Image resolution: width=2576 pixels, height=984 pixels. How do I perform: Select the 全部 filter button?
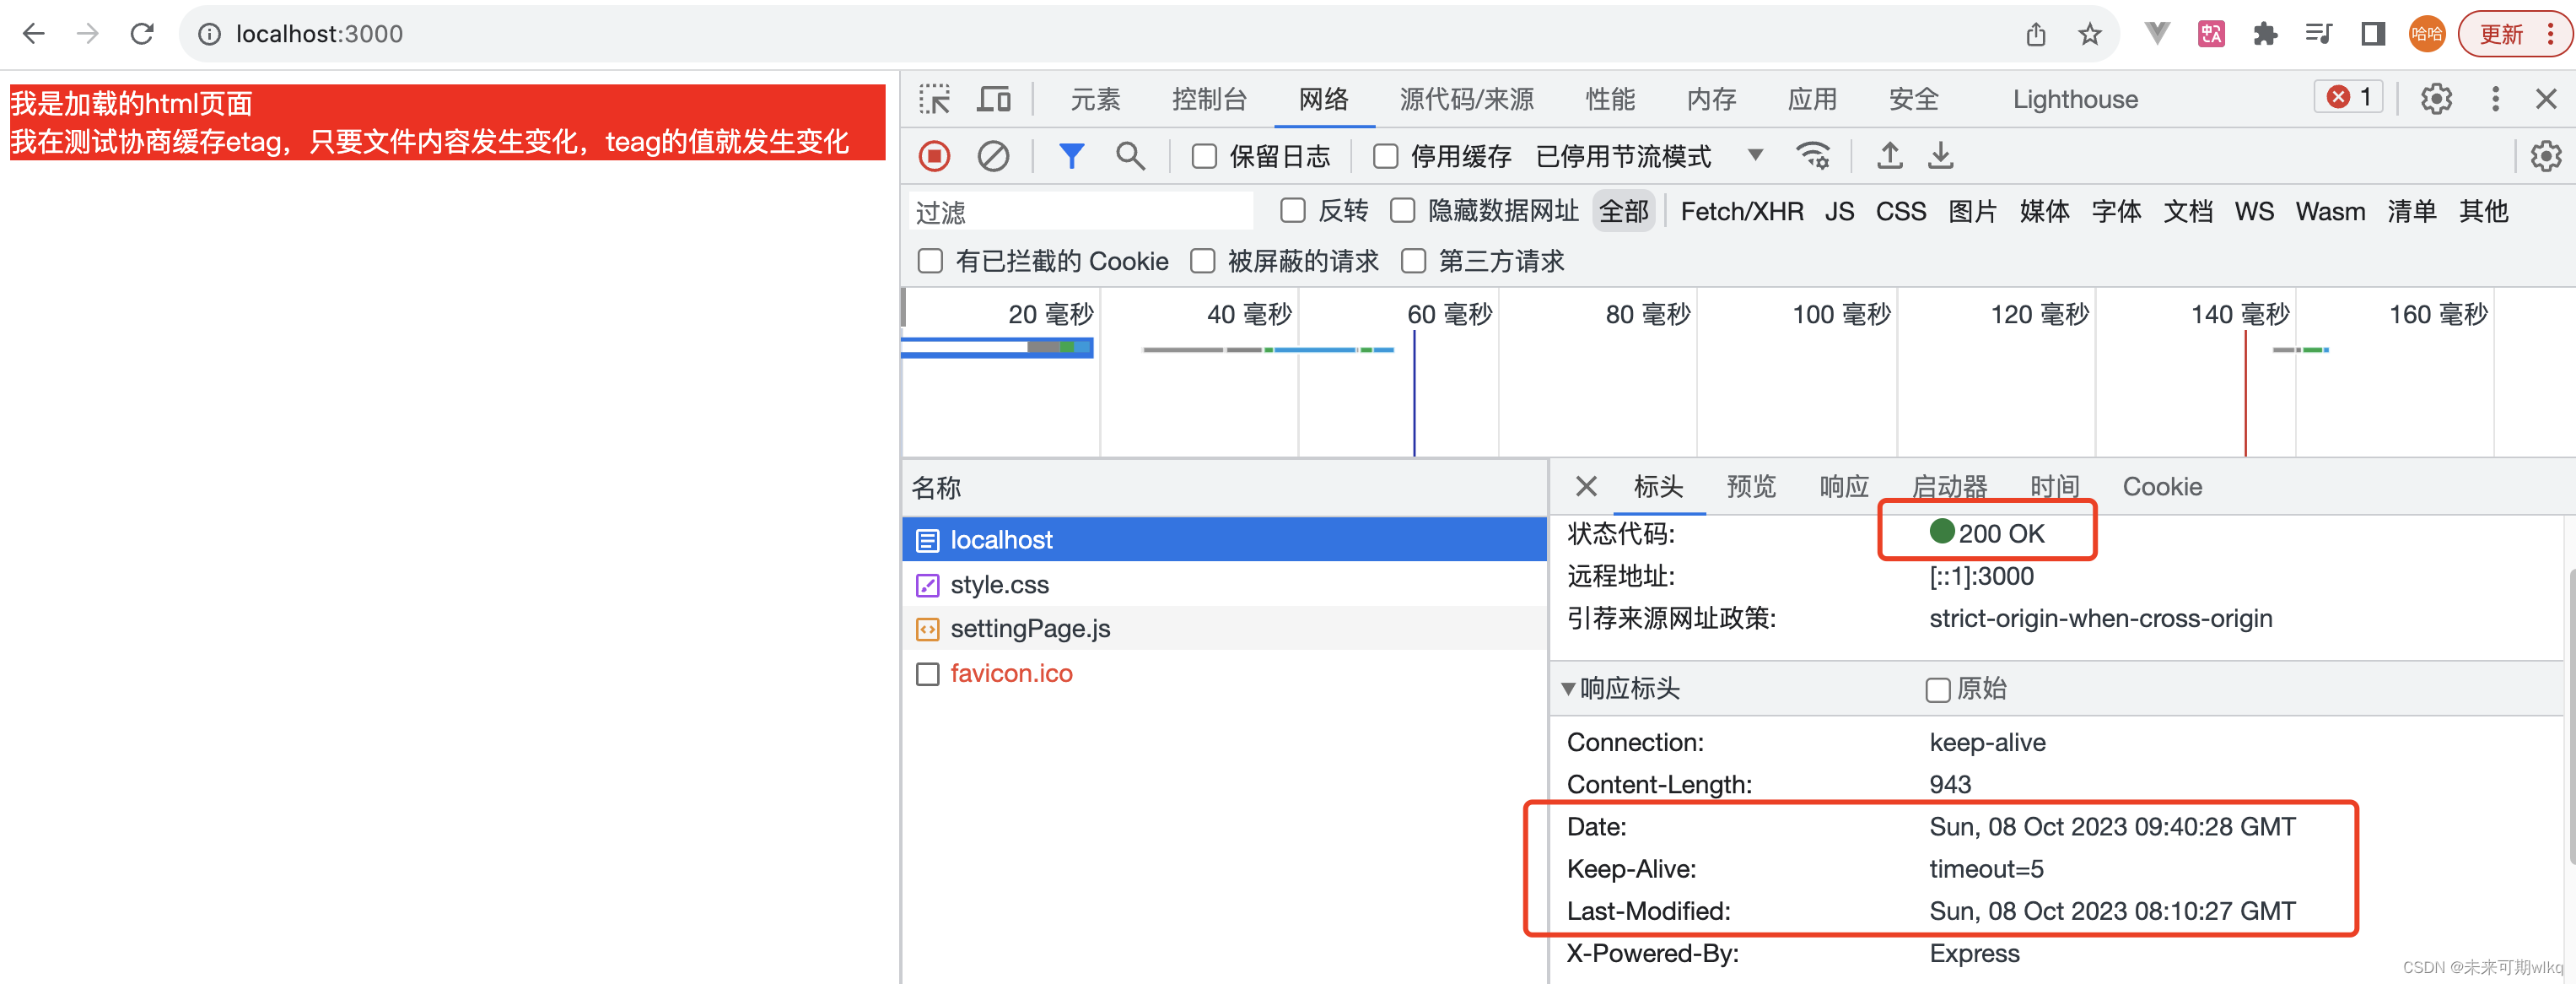1624,211
